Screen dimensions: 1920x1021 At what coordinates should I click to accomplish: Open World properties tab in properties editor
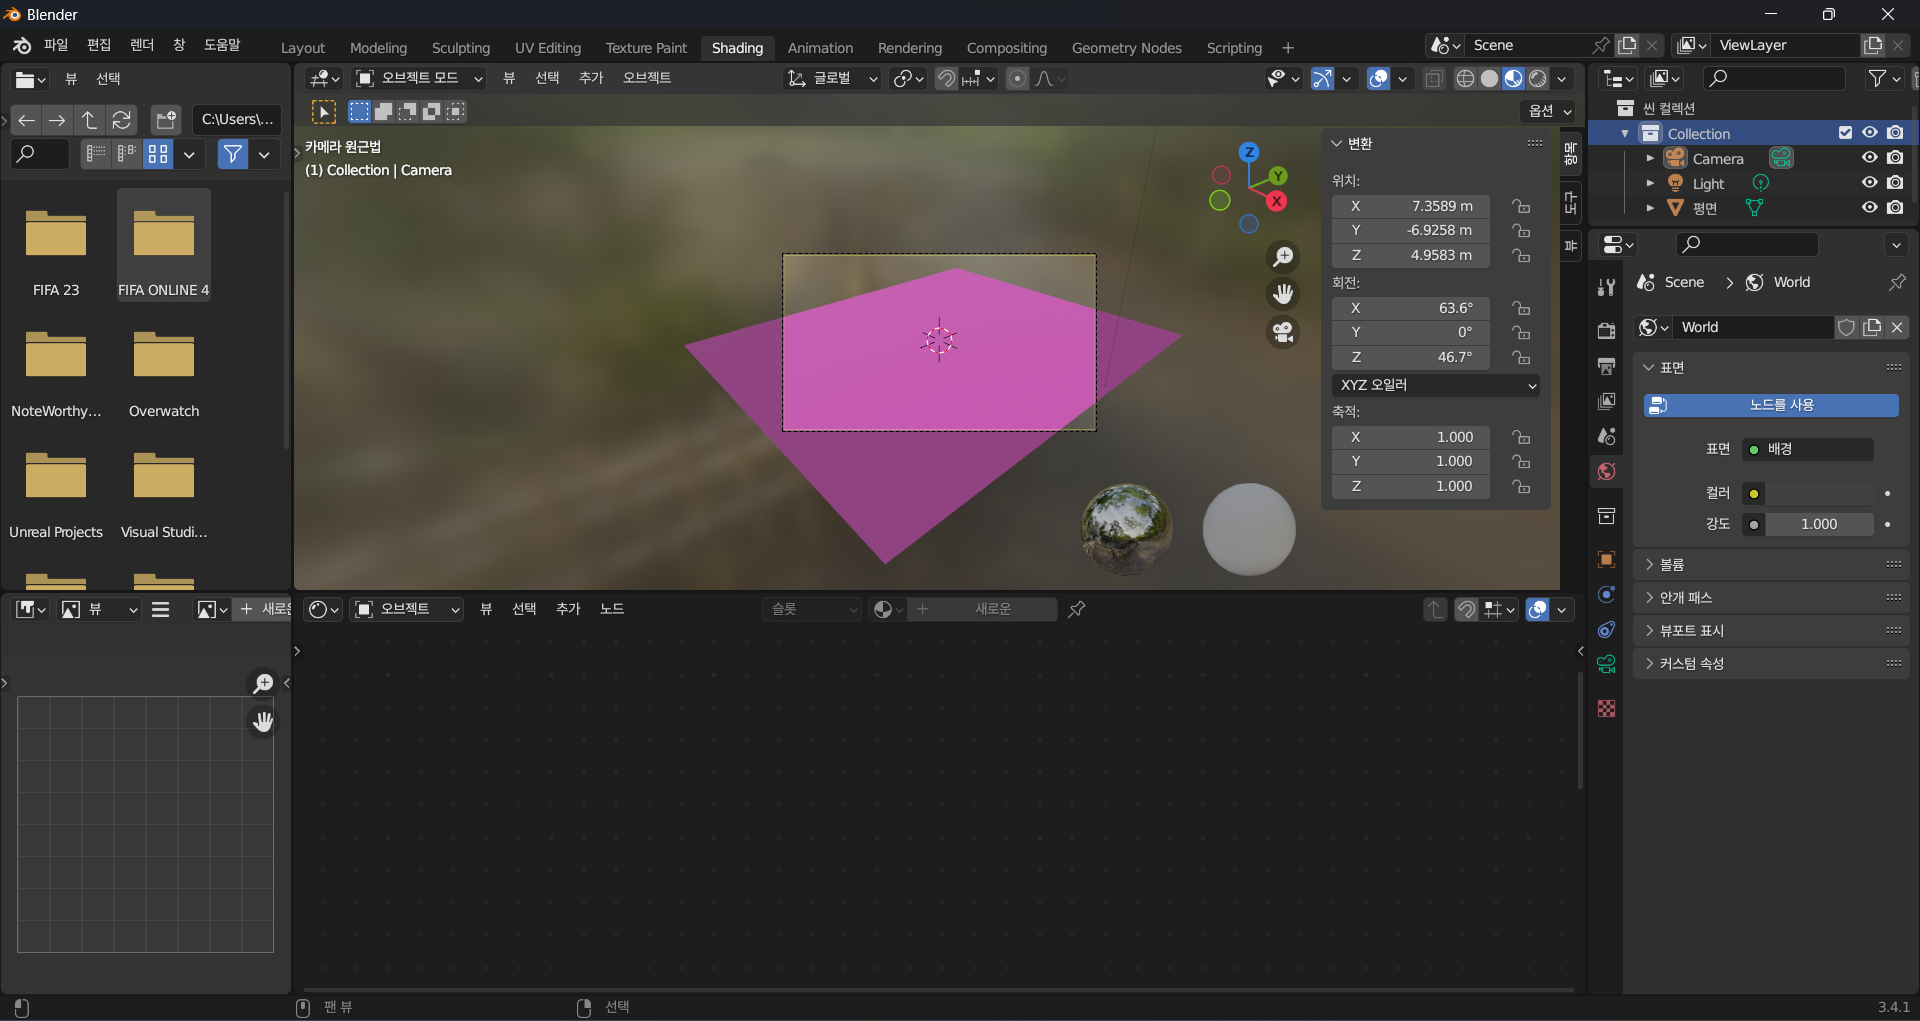click(1606, 471)
